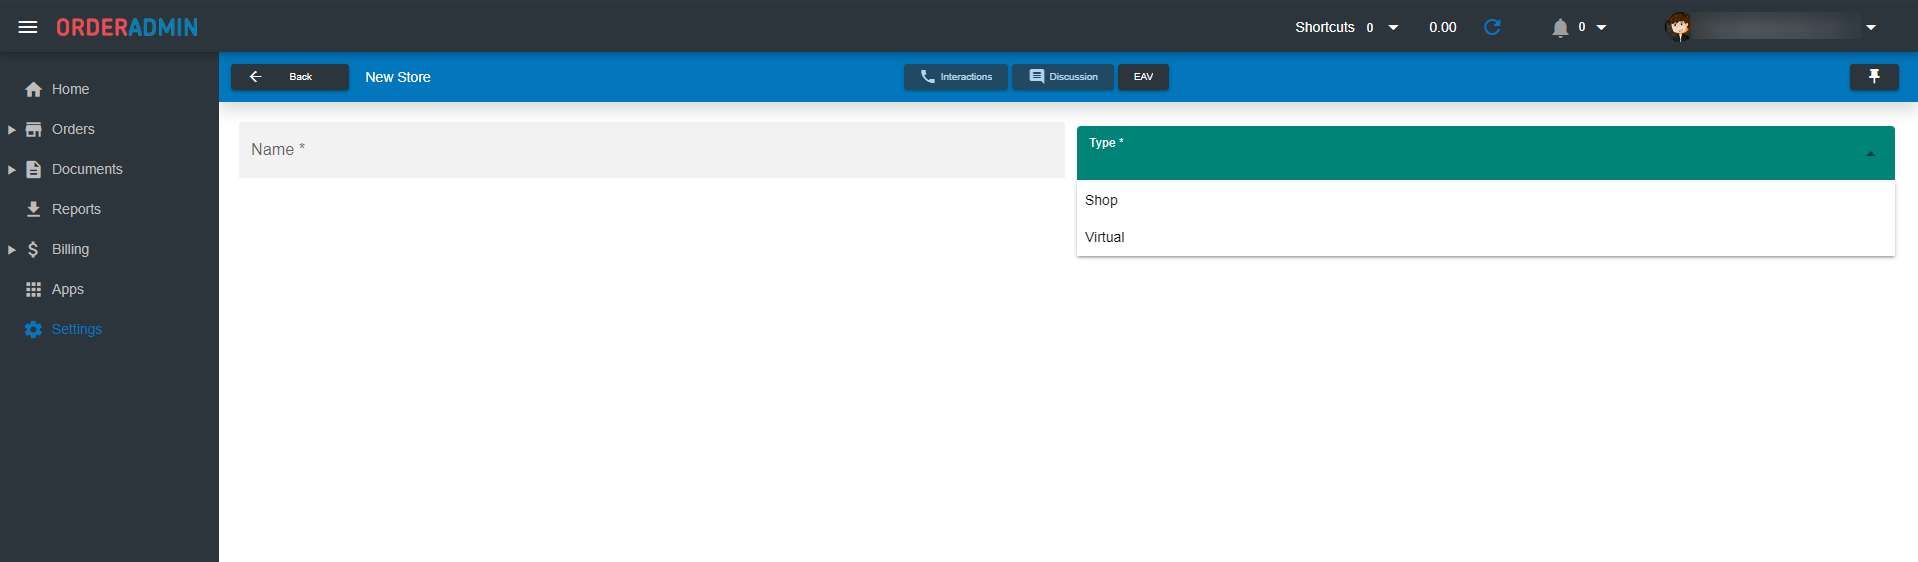This screenshot has width=1918, height=562.
Task: Click the refresh balance icon
Action: (x=1492, y=27)
